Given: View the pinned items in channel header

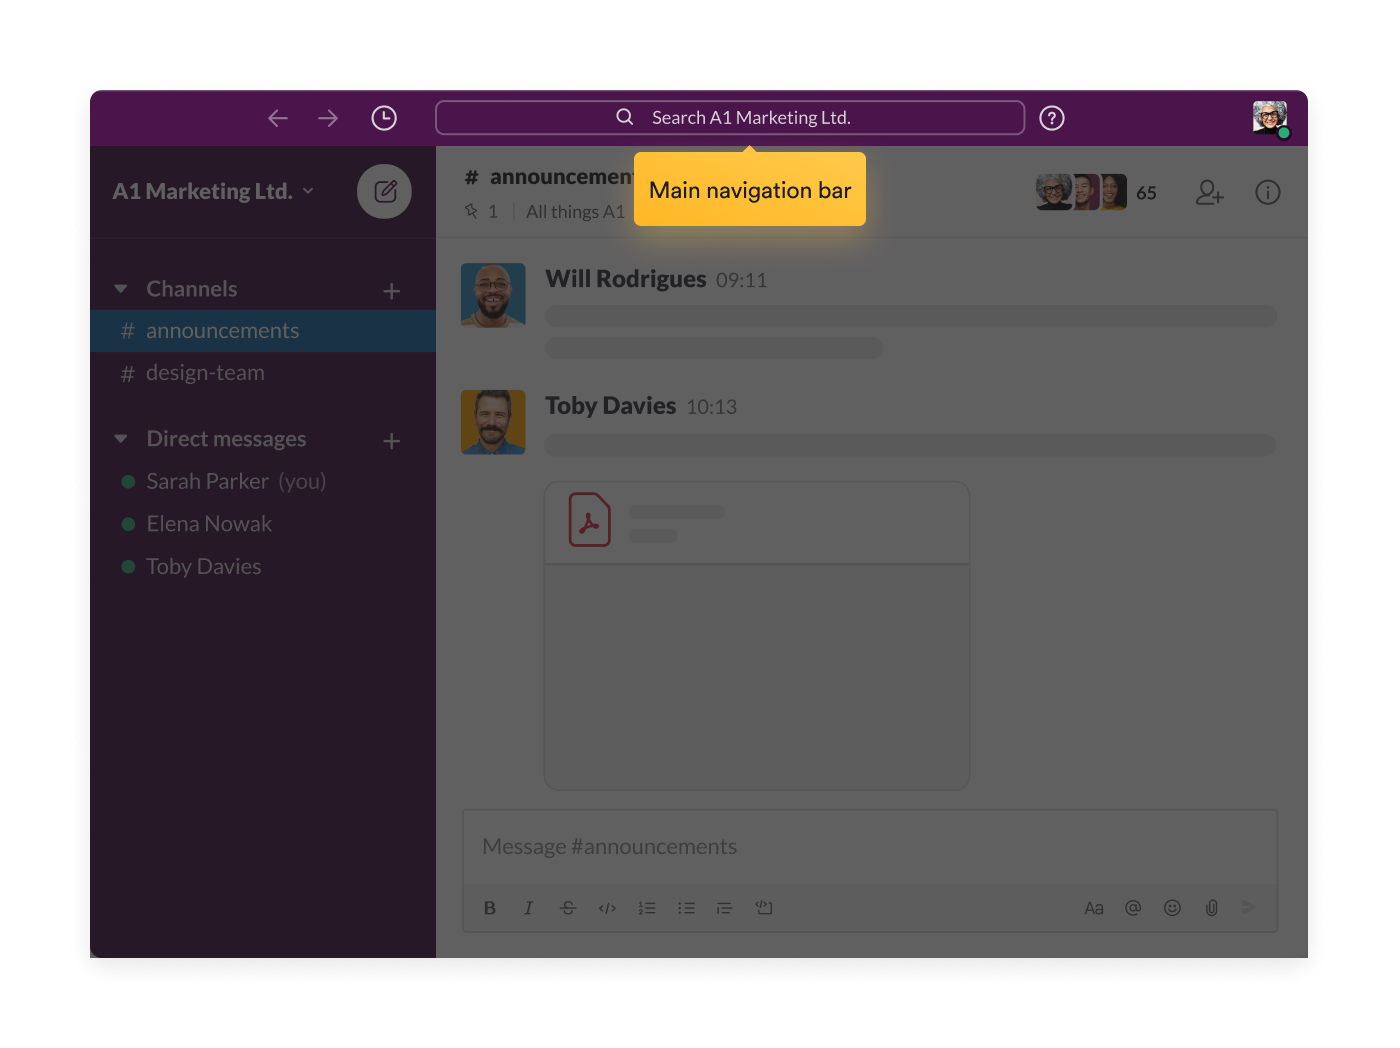Looking at the screenshot, I should click(481, 211).
